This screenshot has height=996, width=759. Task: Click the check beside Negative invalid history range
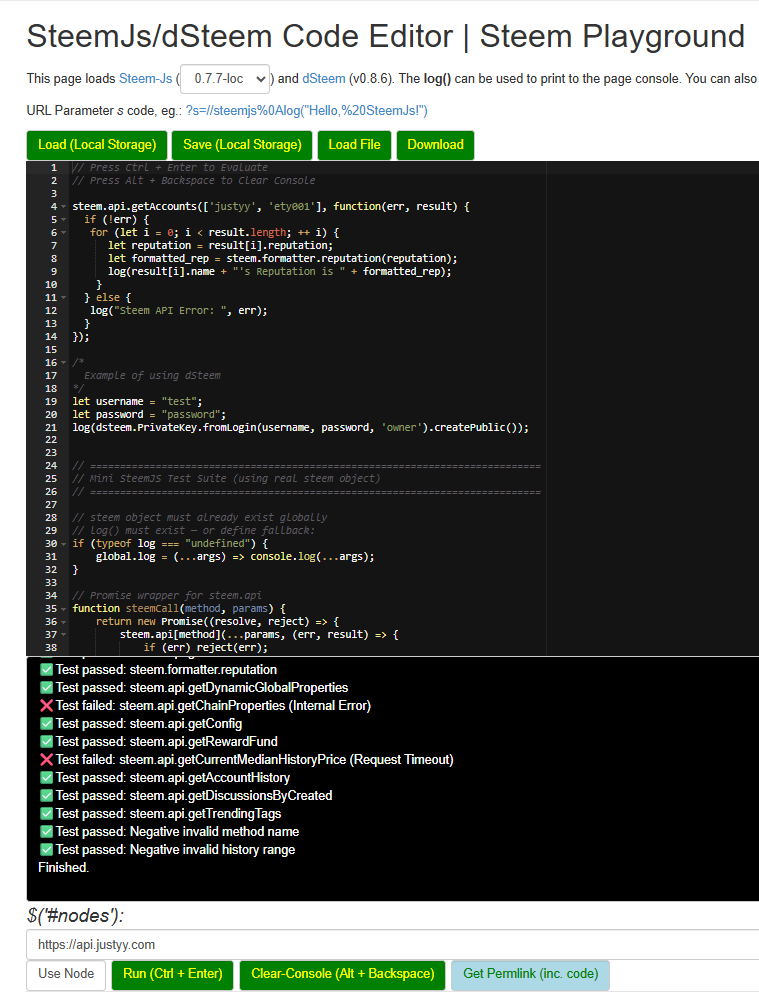[x=46, y=849]
